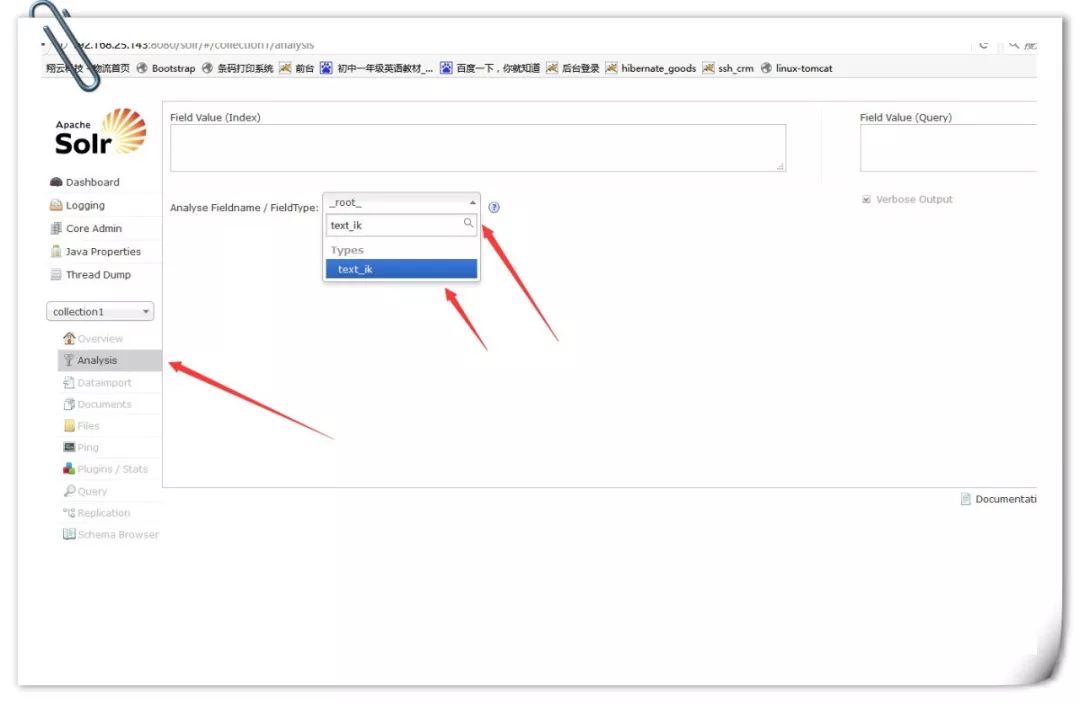
Task: Click the Field Value (Query) text area
Action: (947, 148)
